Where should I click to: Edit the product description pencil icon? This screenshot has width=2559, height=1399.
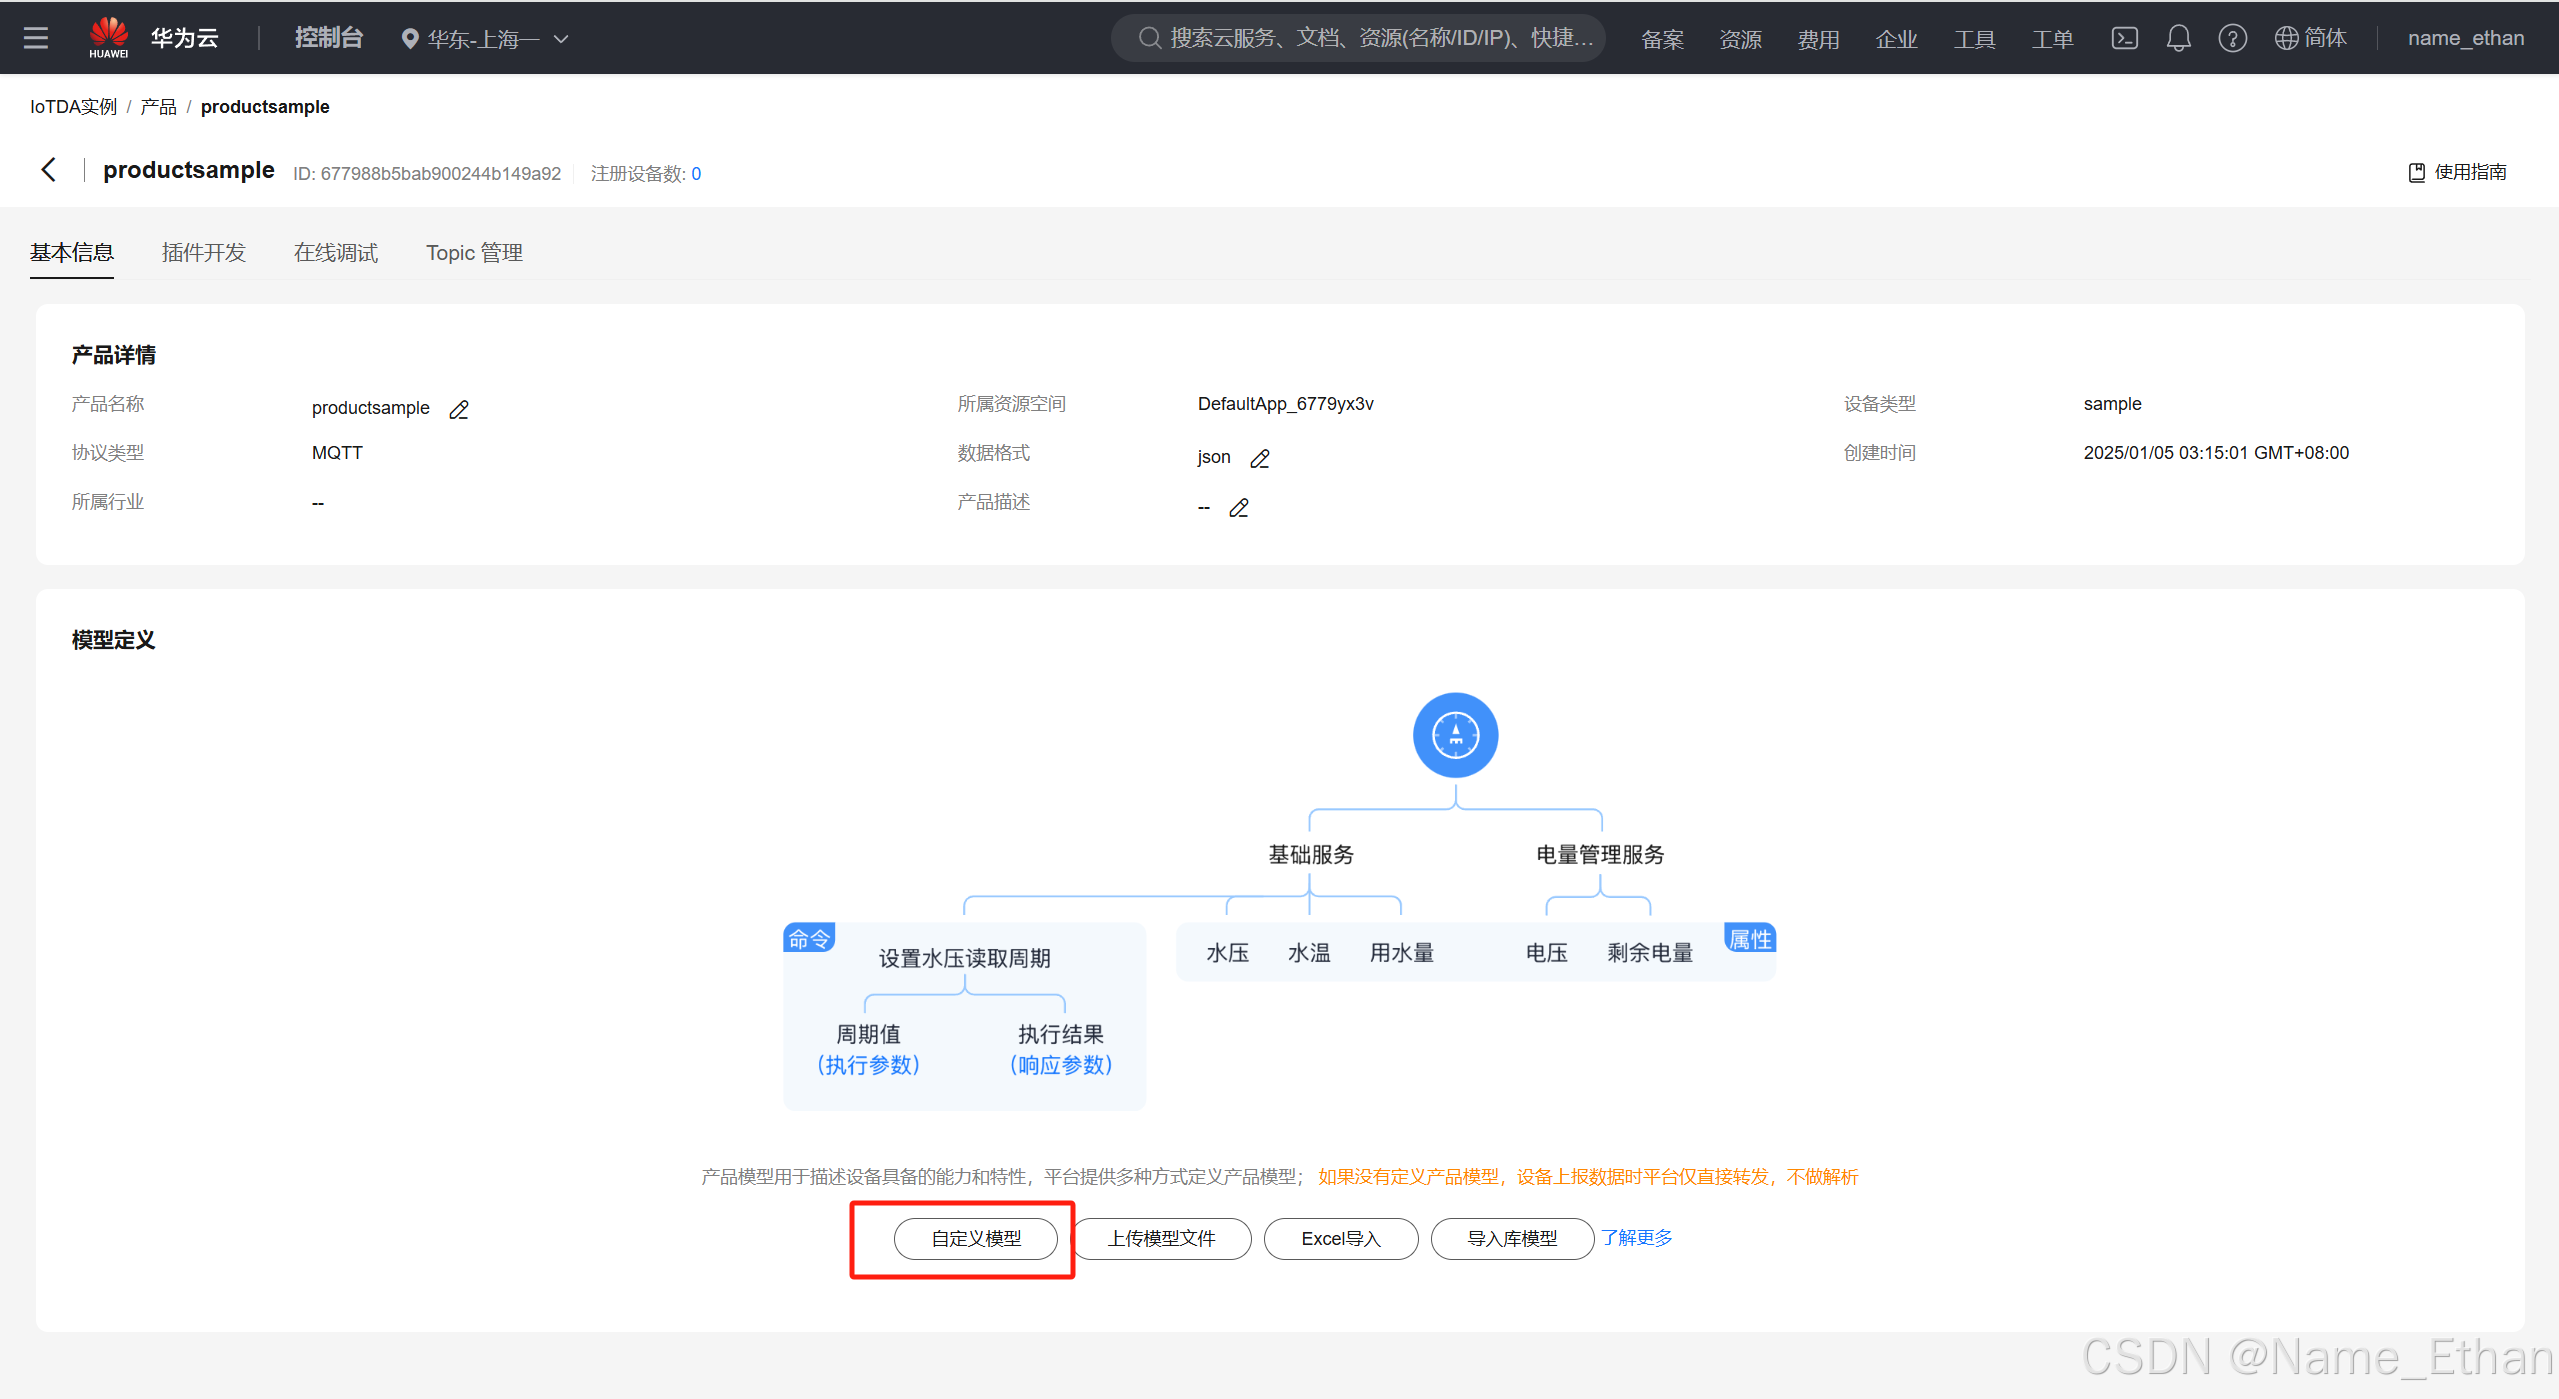click(1239, 508)
